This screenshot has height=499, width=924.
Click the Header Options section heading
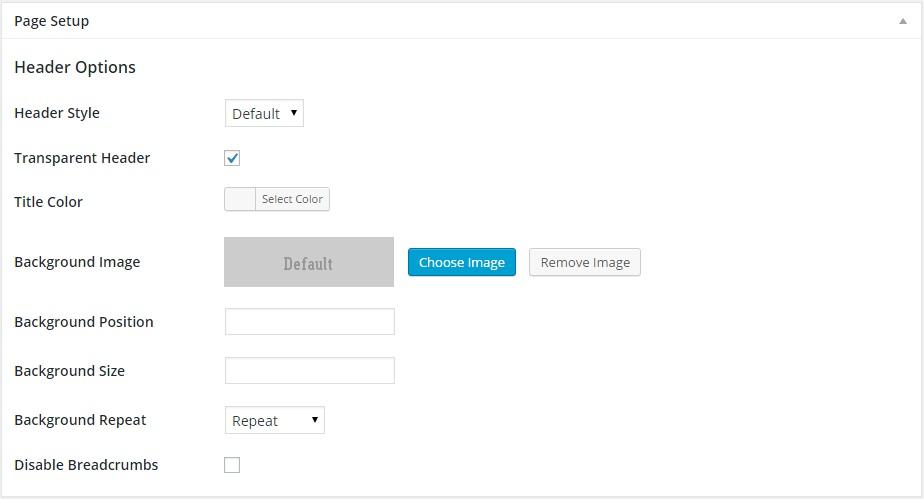[x=75, y=67]
